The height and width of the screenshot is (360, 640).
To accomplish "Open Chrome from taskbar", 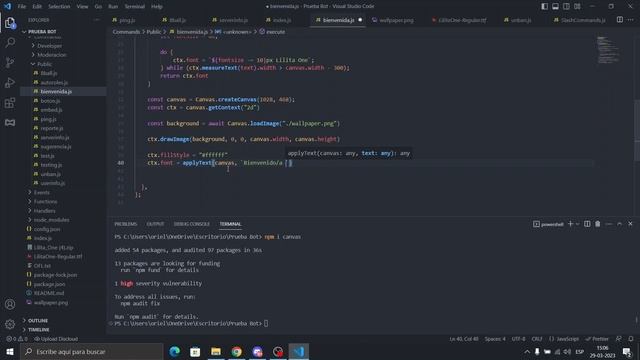I will (x=237, y=351).
